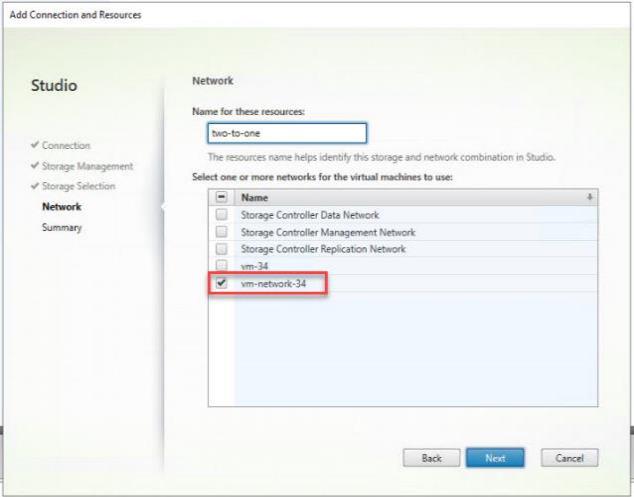Screen dimensions: 634x497
Task: Go to the Connection wizard step
Action: tap(65, 146)
